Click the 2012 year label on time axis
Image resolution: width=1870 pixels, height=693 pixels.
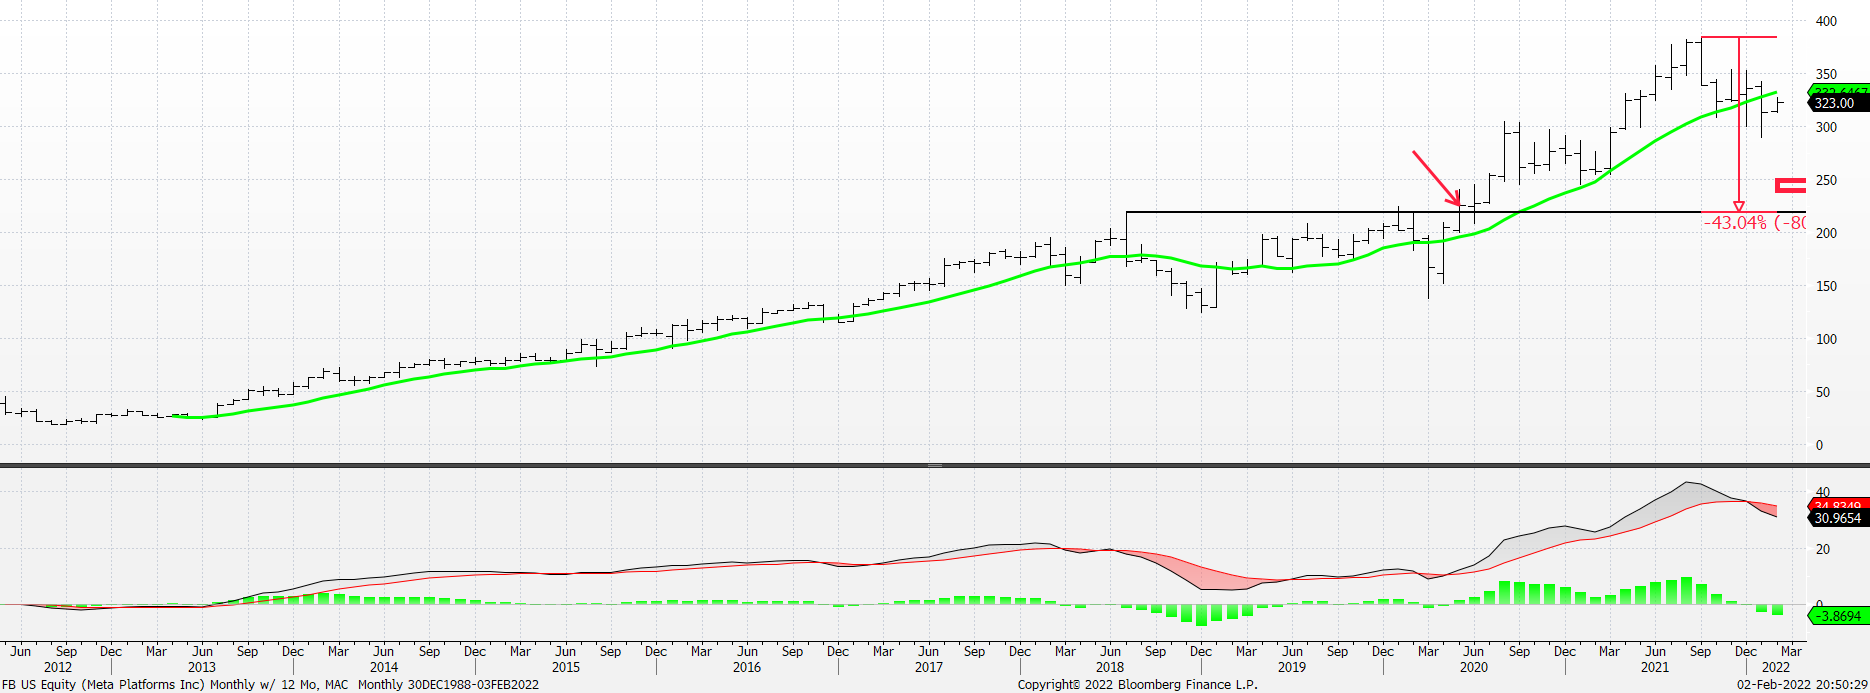(x=58, y=667)
